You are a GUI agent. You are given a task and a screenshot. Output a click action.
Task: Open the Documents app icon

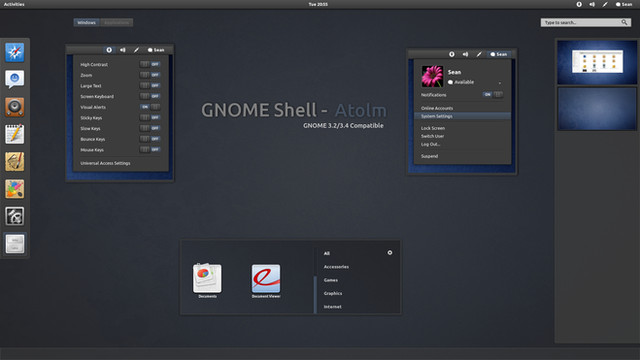tap(207, 278)
